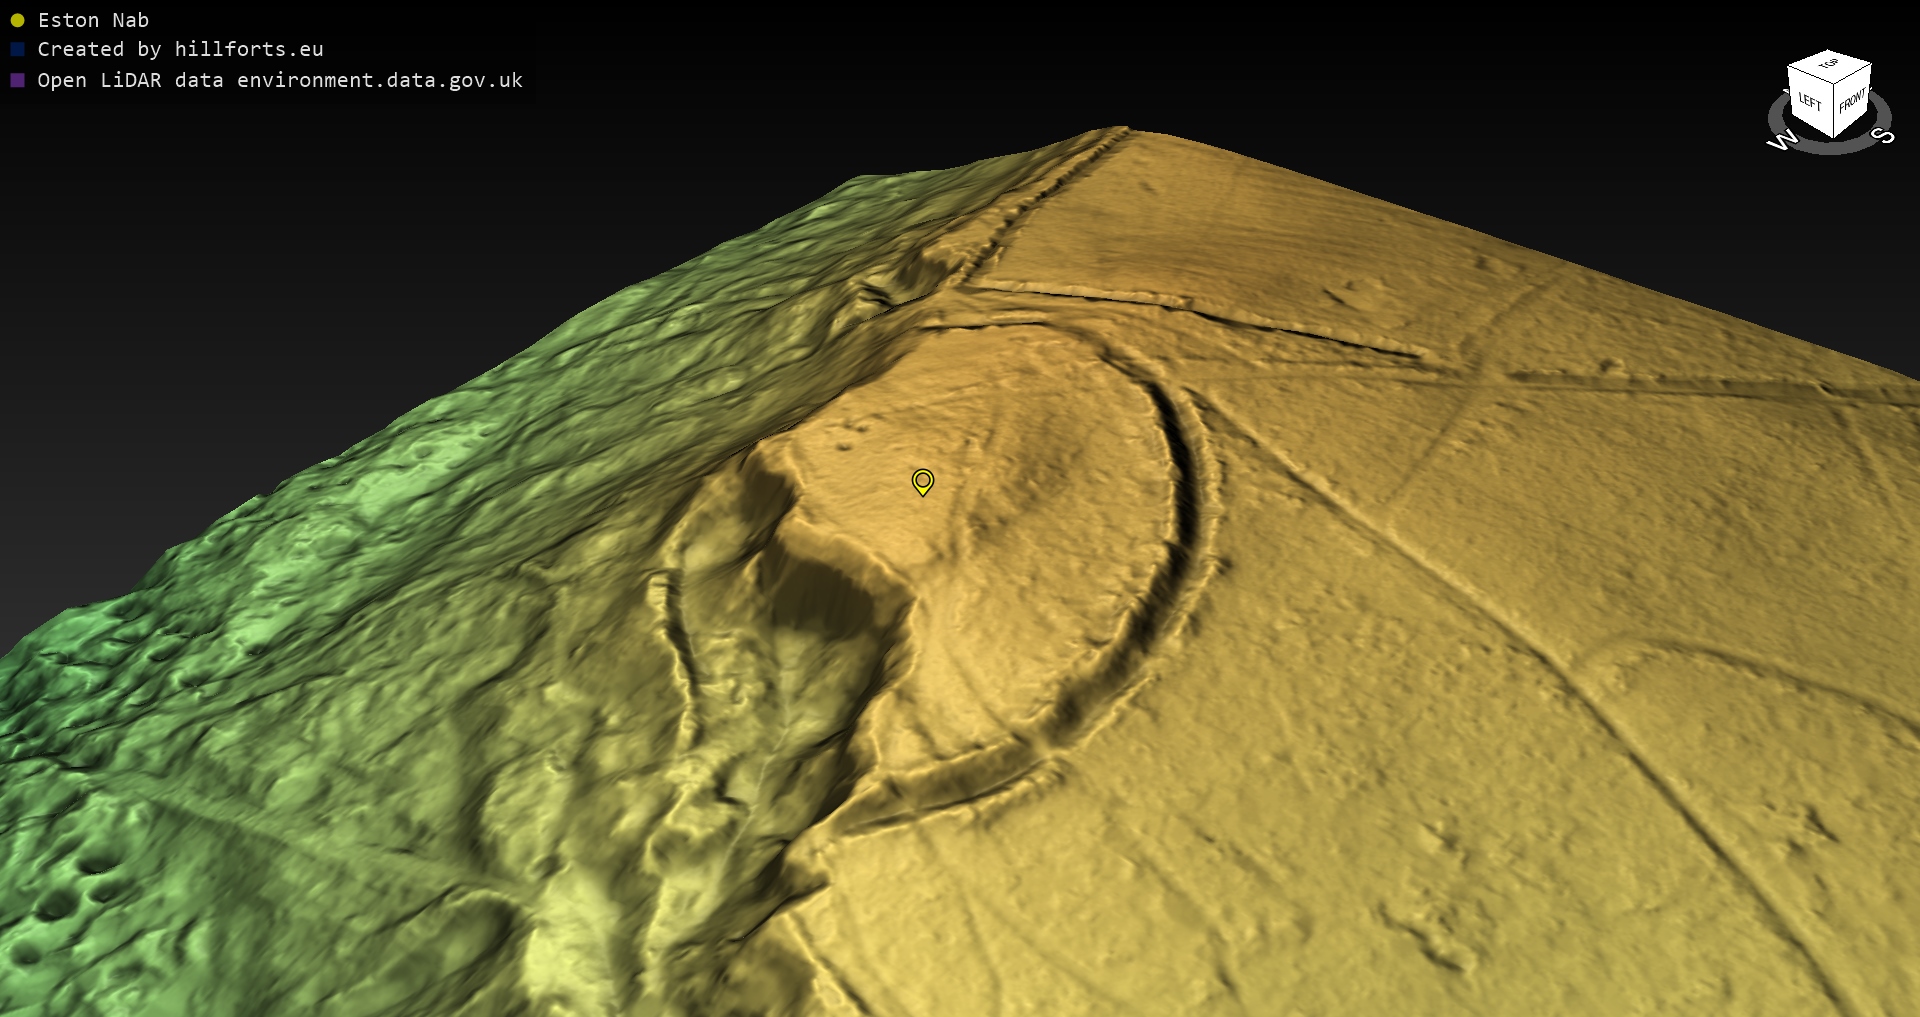1920x1017 pixels.
Task: Select the LEFT face of the view cube
Action: pos(1809,100)
